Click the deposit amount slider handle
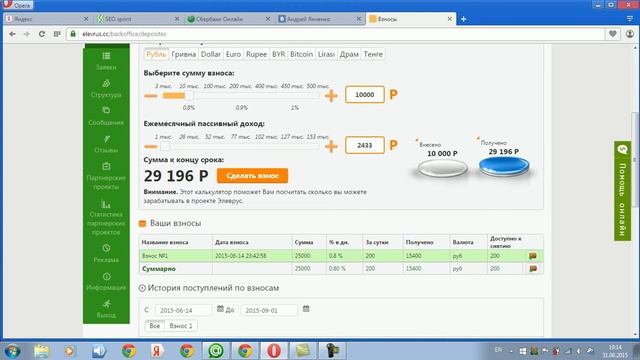 click(189, 96)
